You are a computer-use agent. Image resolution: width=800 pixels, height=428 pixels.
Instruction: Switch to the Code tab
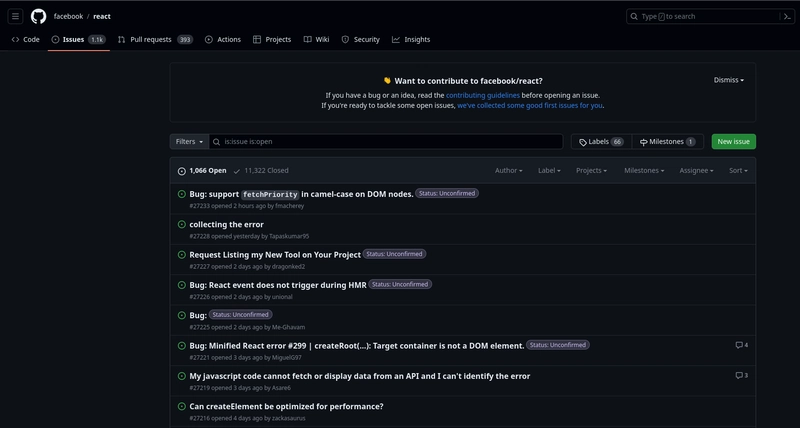point(26,39)
